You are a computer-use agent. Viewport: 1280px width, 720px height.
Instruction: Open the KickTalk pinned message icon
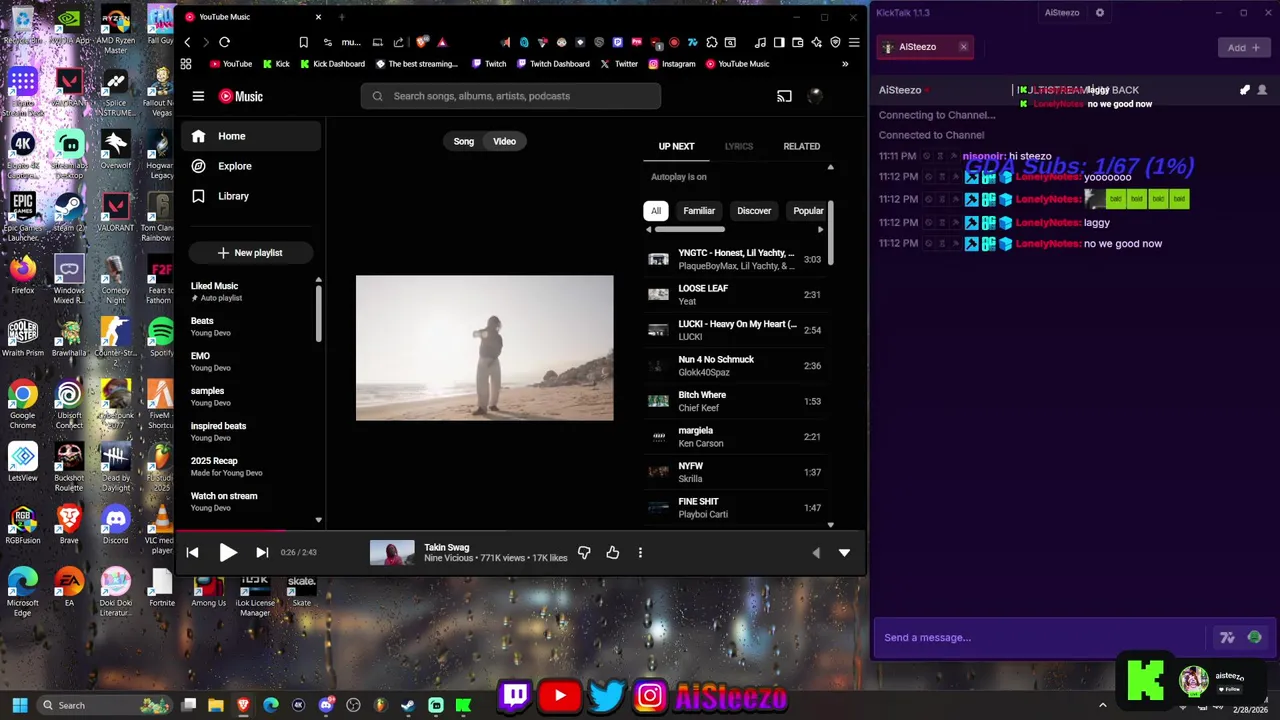tap(1245, 90)
